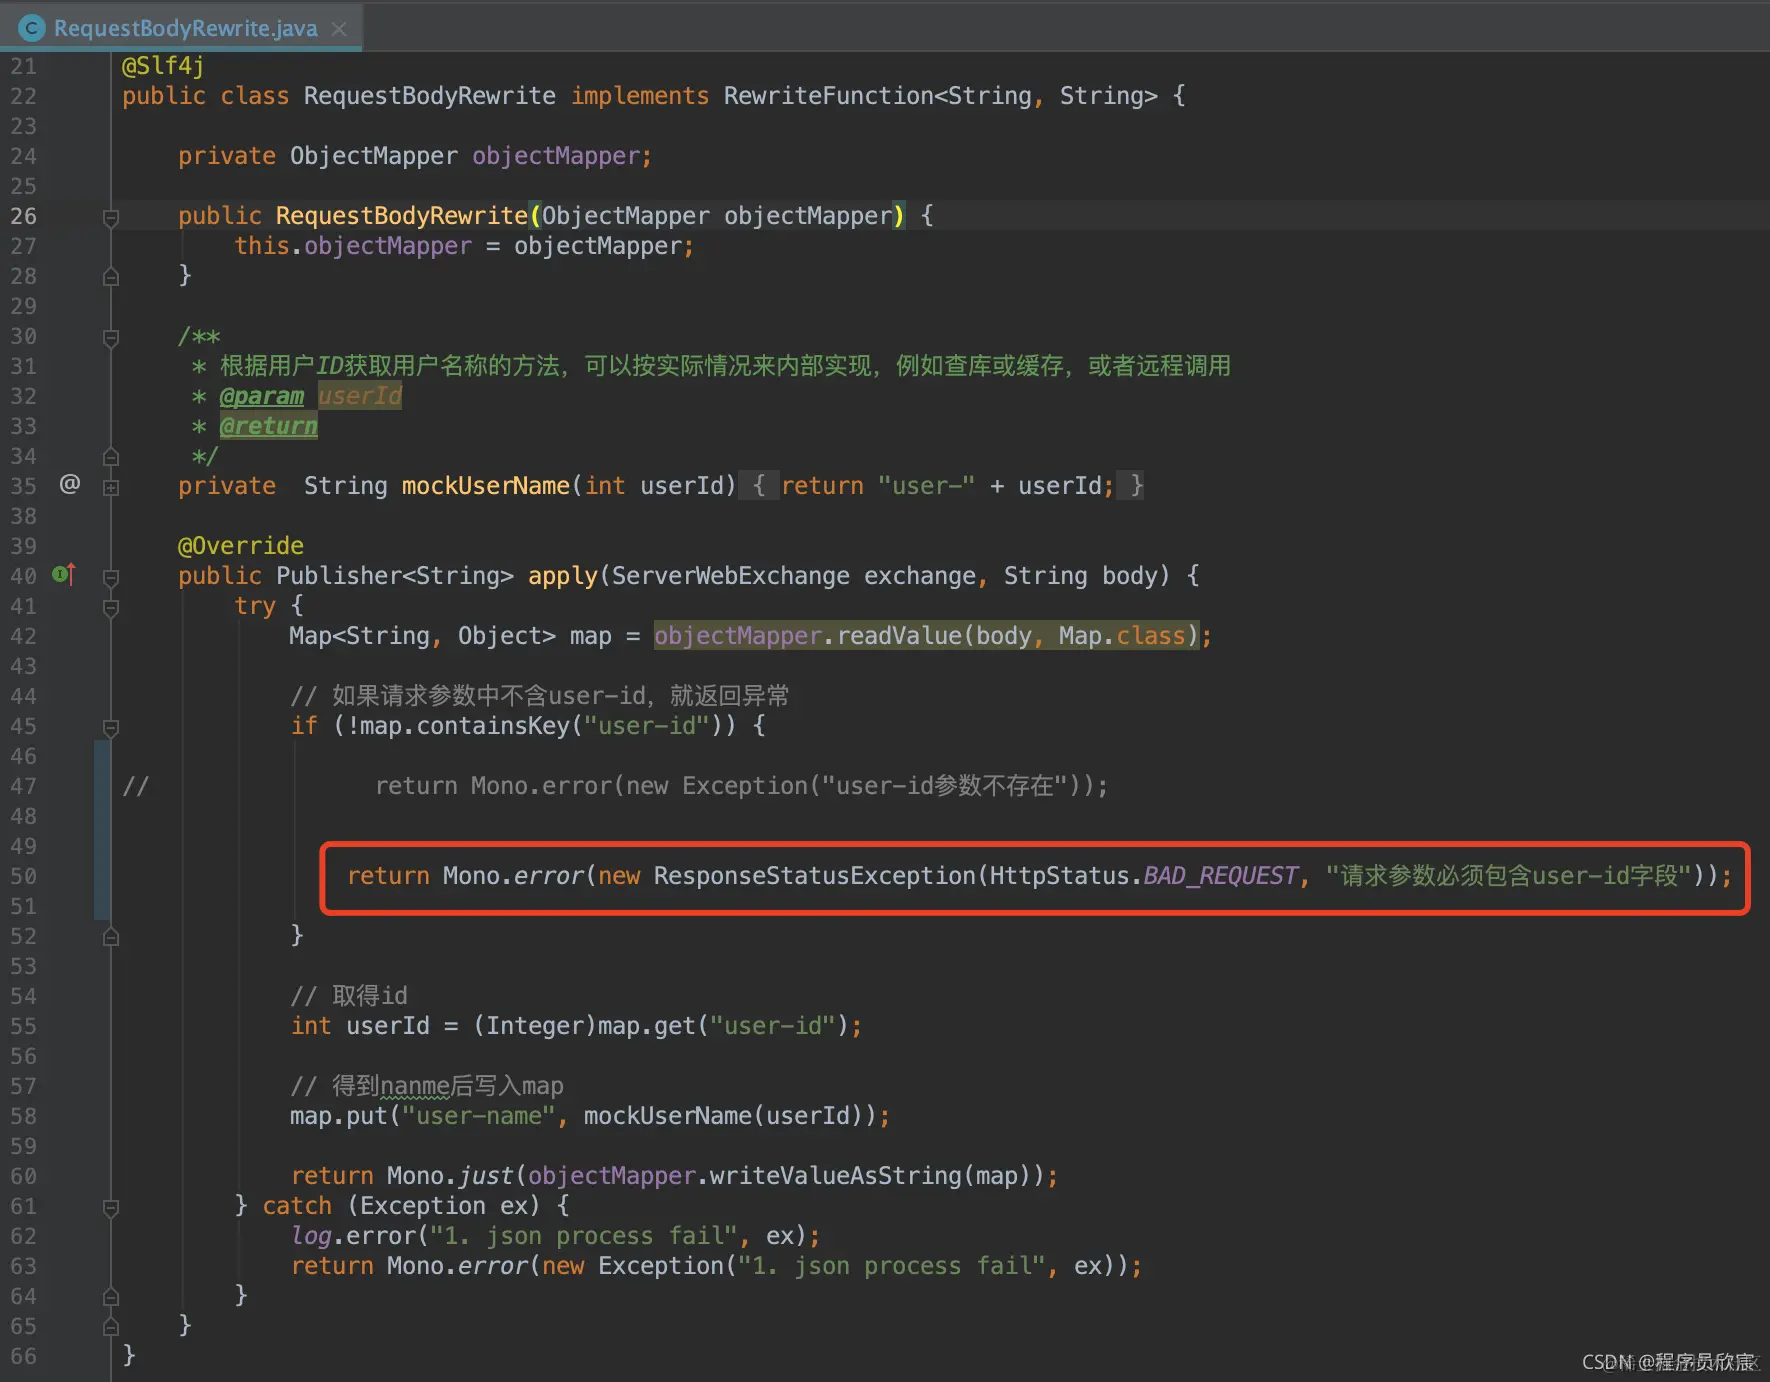Collapse the catch block fold on line 61

[111, 1207]
